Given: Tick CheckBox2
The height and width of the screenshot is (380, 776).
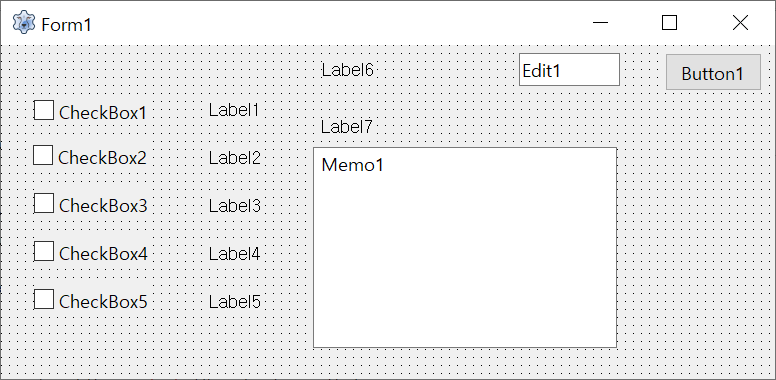Looking at the screenshot, I should coord(43,155).
